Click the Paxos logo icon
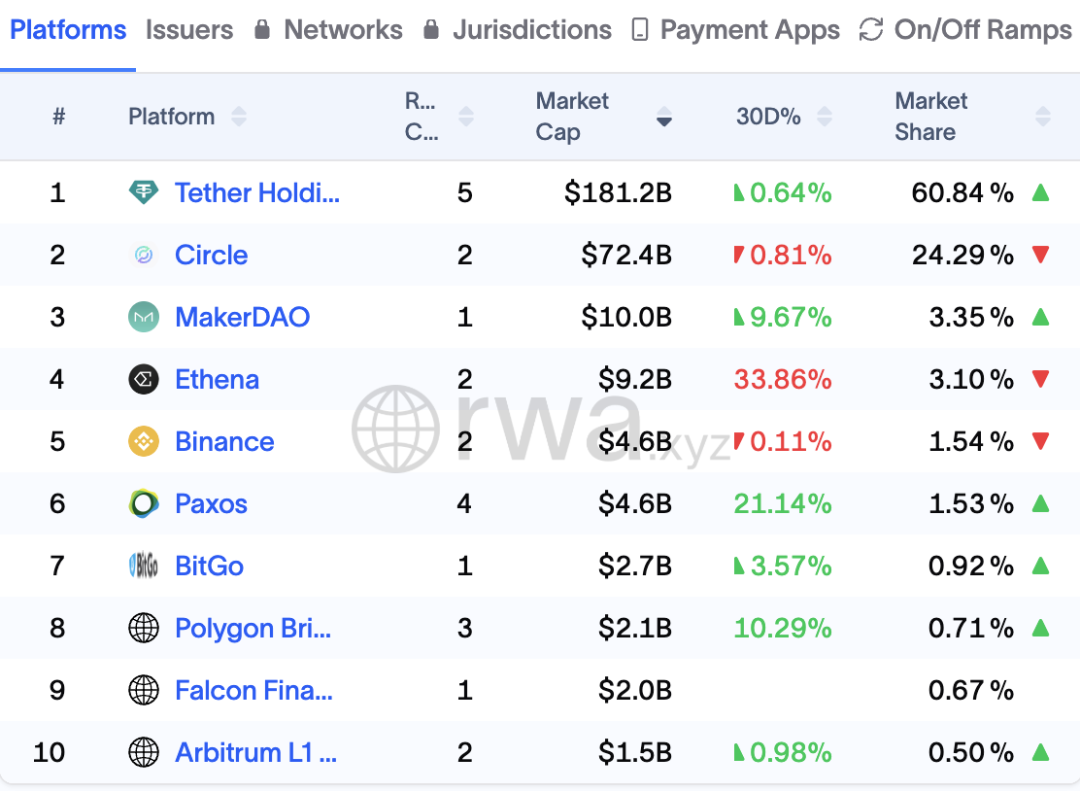The width and height of the screenshot is (1080, 791). [x=144, y=504]
